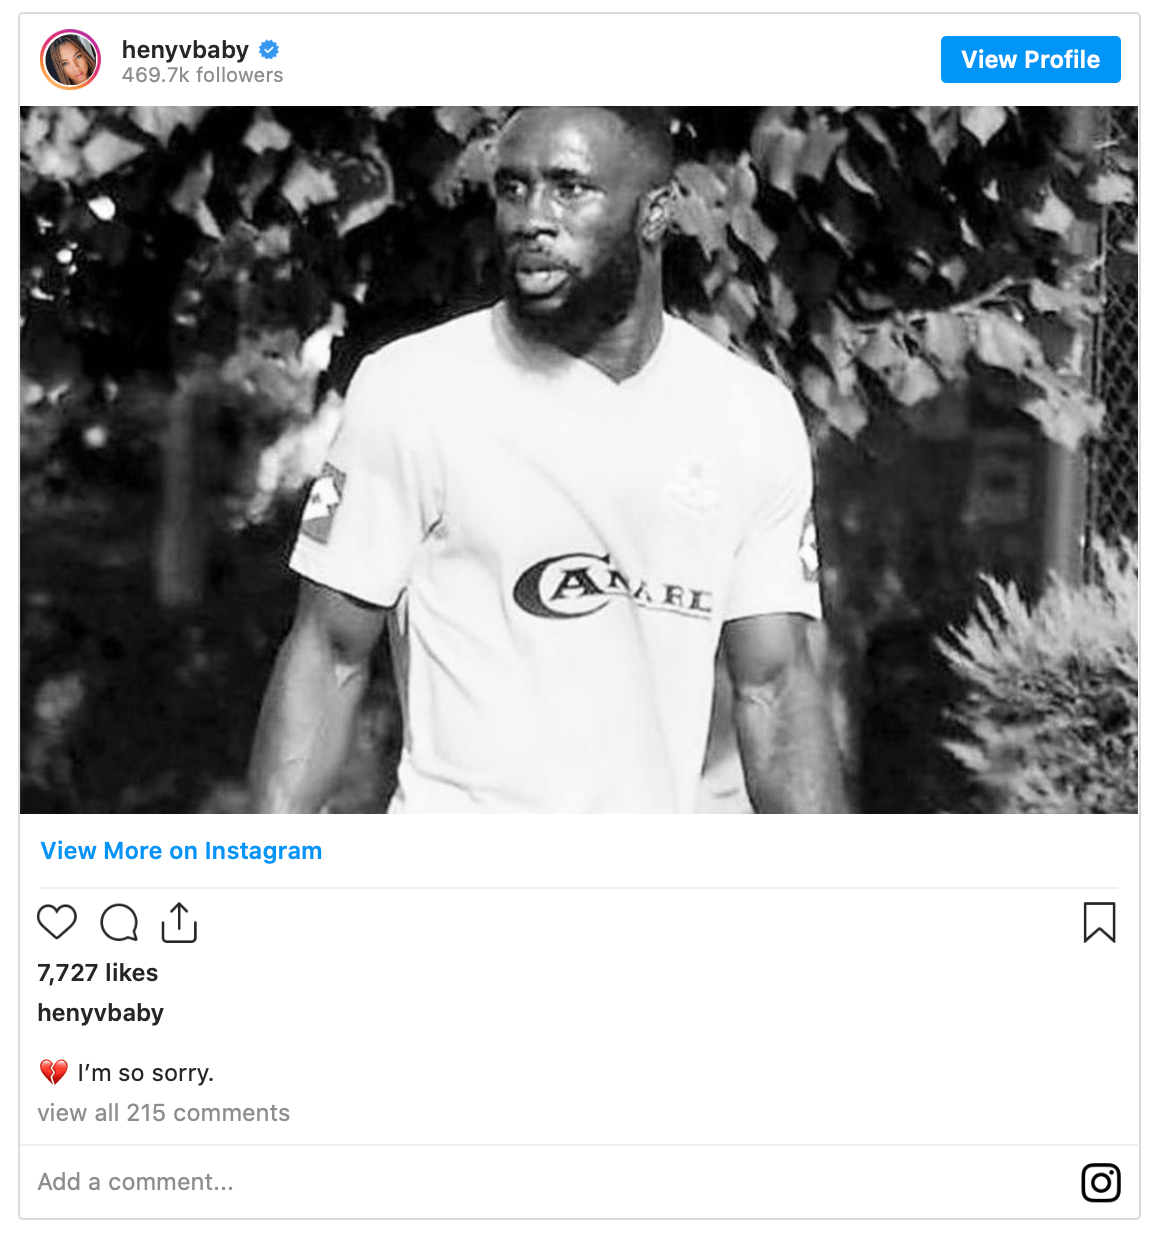Image resolution: width=1162 pixels, height=1236 pixels.
Task: Open comments via speech bubble icon
Action: 119,922
